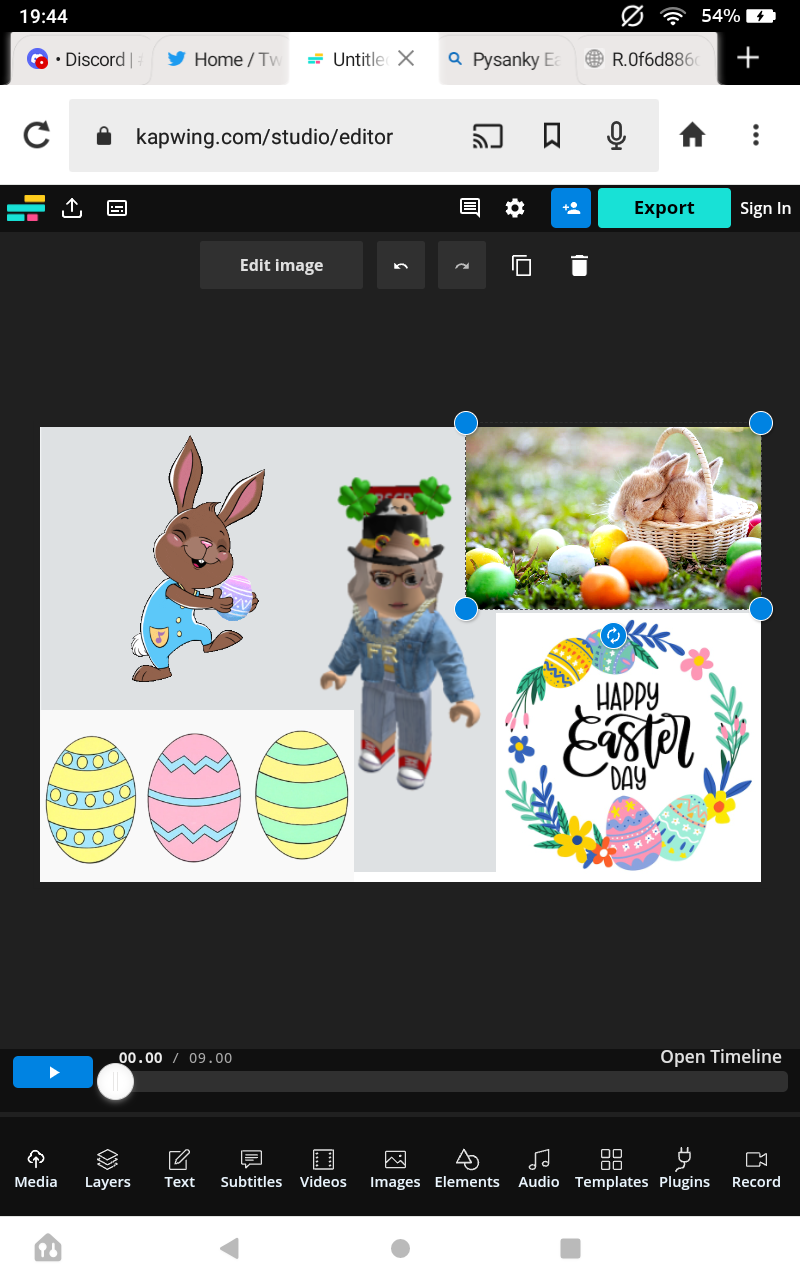Redo the last action
Viewport: 800px width, 1280px height.
click(462, 265)
